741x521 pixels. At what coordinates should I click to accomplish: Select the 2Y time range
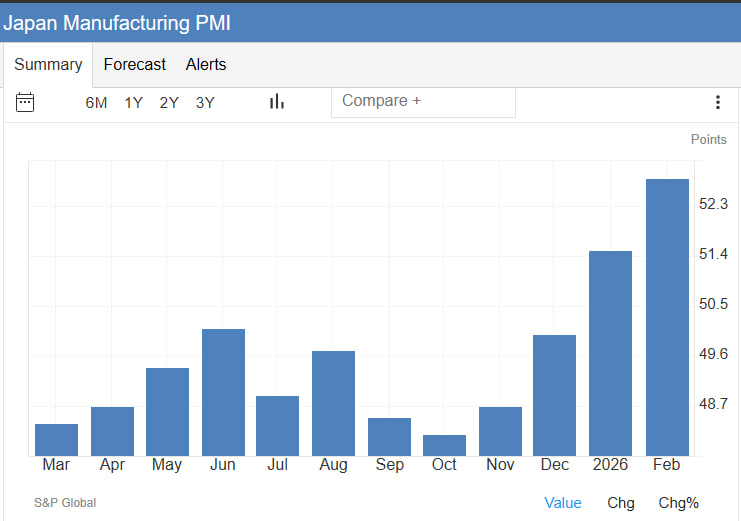169,103
